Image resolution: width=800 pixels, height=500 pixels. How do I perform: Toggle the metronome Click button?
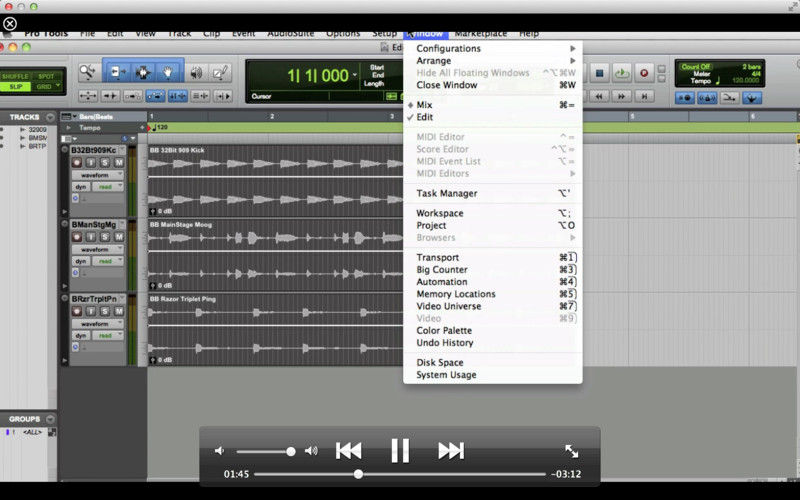707,97
